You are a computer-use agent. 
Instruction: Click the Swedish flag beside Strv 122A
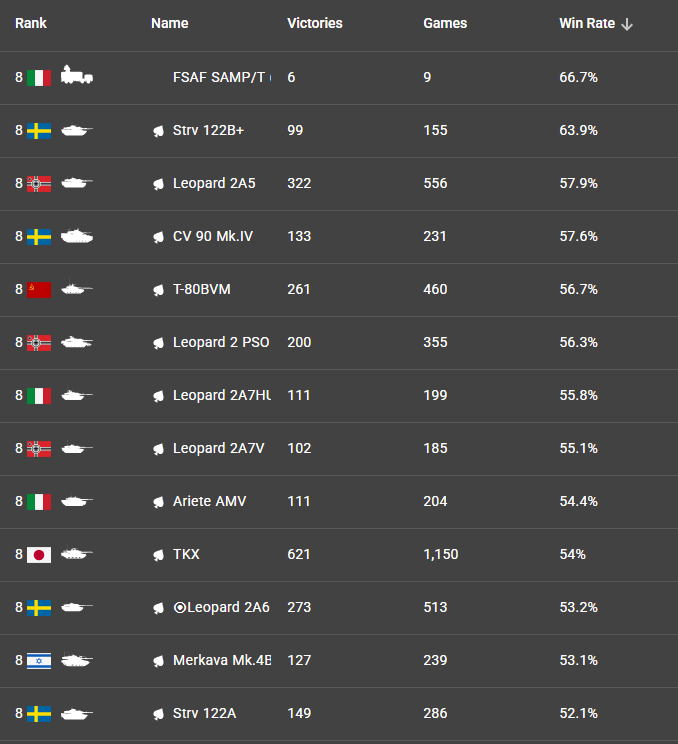pos(39,713)
